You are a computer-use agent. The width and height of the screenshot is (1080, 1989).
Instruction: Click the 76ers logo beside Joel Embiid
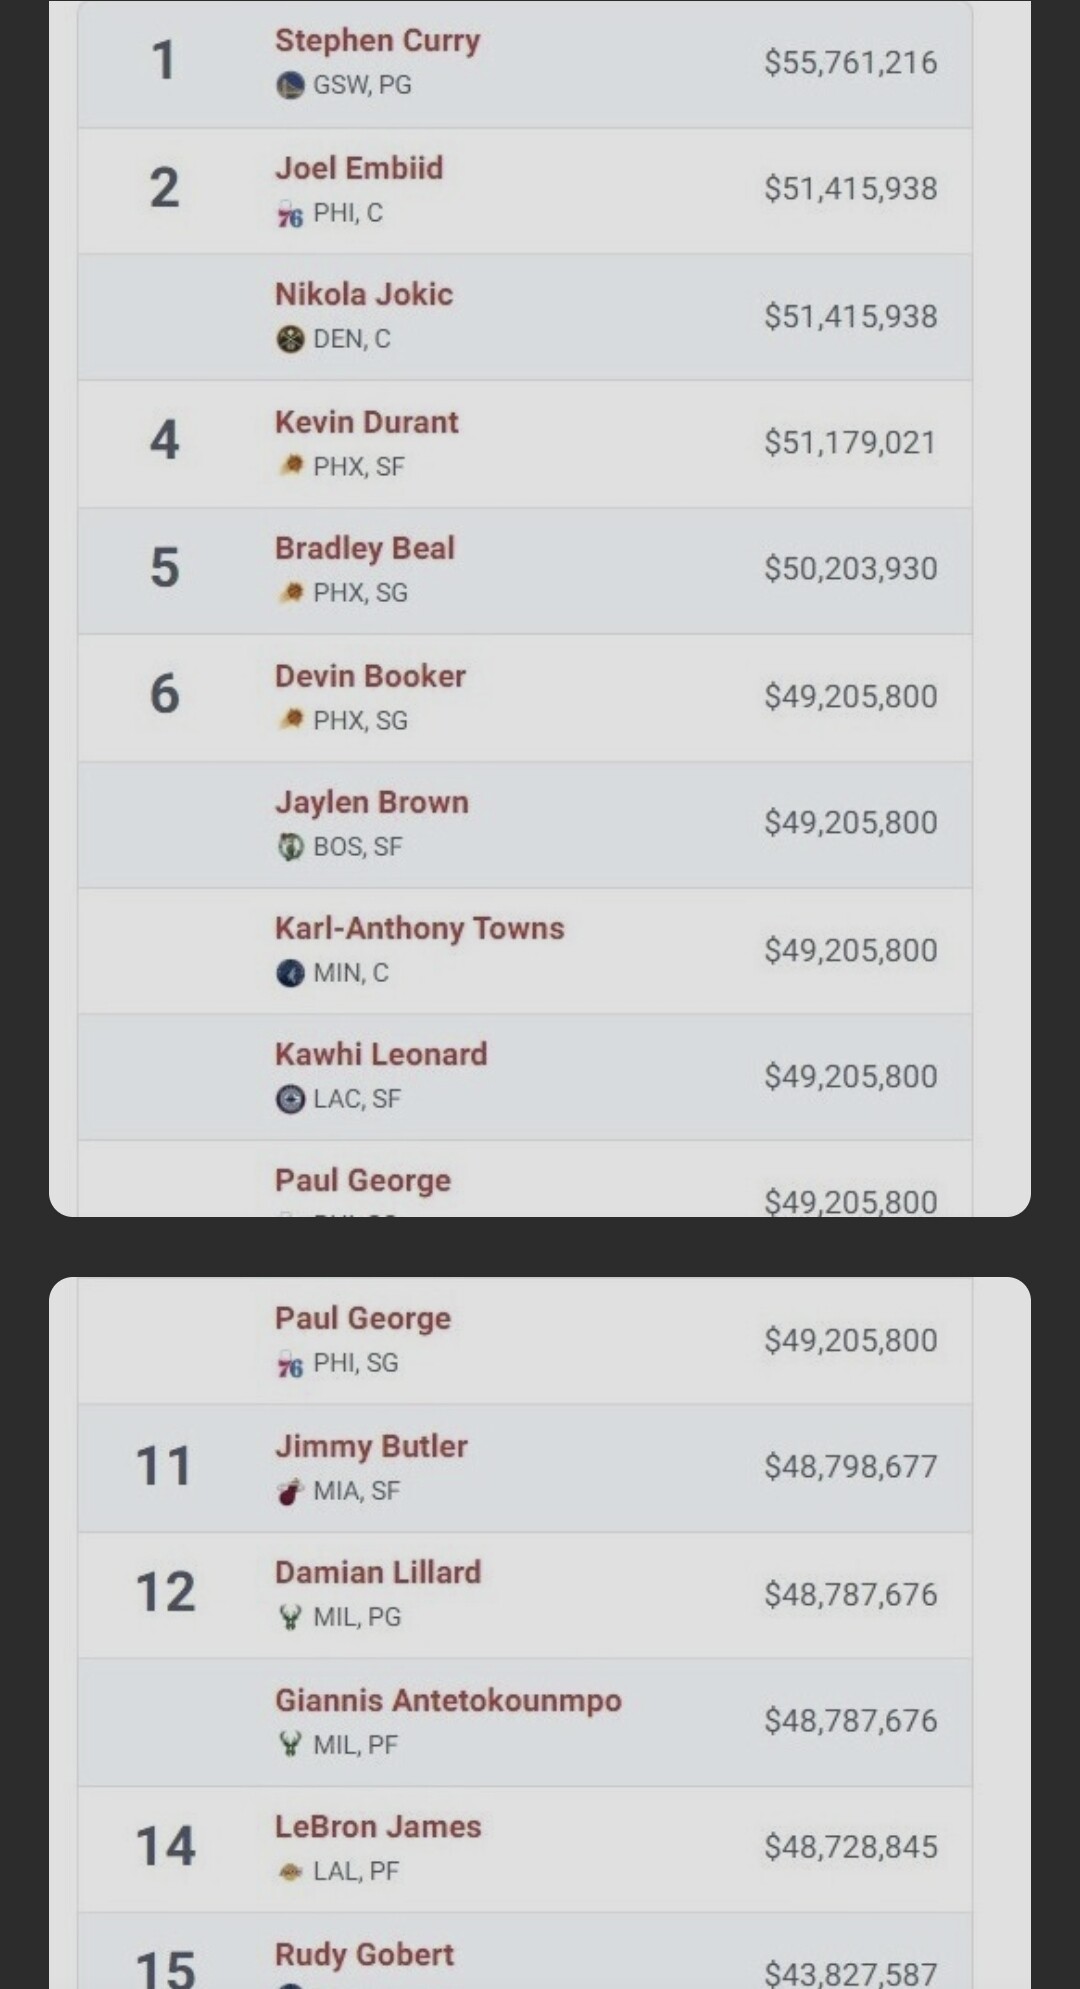[x=290, y=214]
